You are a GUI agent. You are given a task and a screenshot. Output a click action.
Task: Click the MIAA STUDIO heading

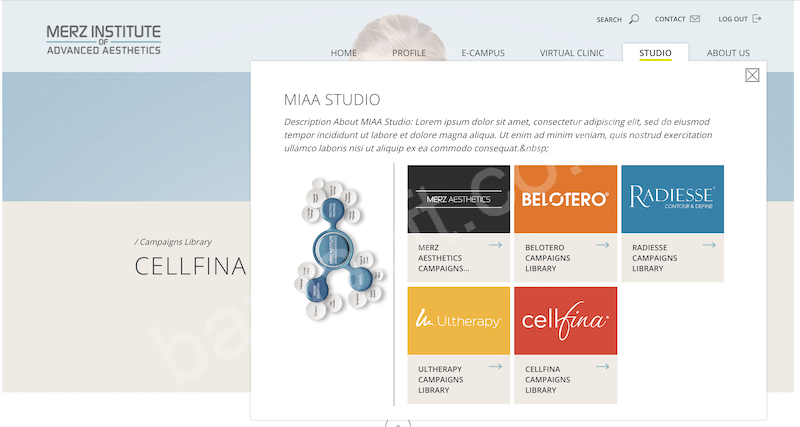[332, 99]
